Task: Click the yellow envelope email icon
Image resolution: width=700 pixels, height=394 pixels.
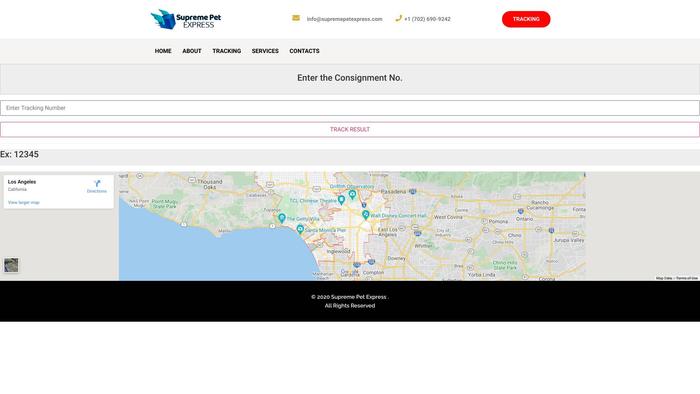Action: [x=296, y=18]
